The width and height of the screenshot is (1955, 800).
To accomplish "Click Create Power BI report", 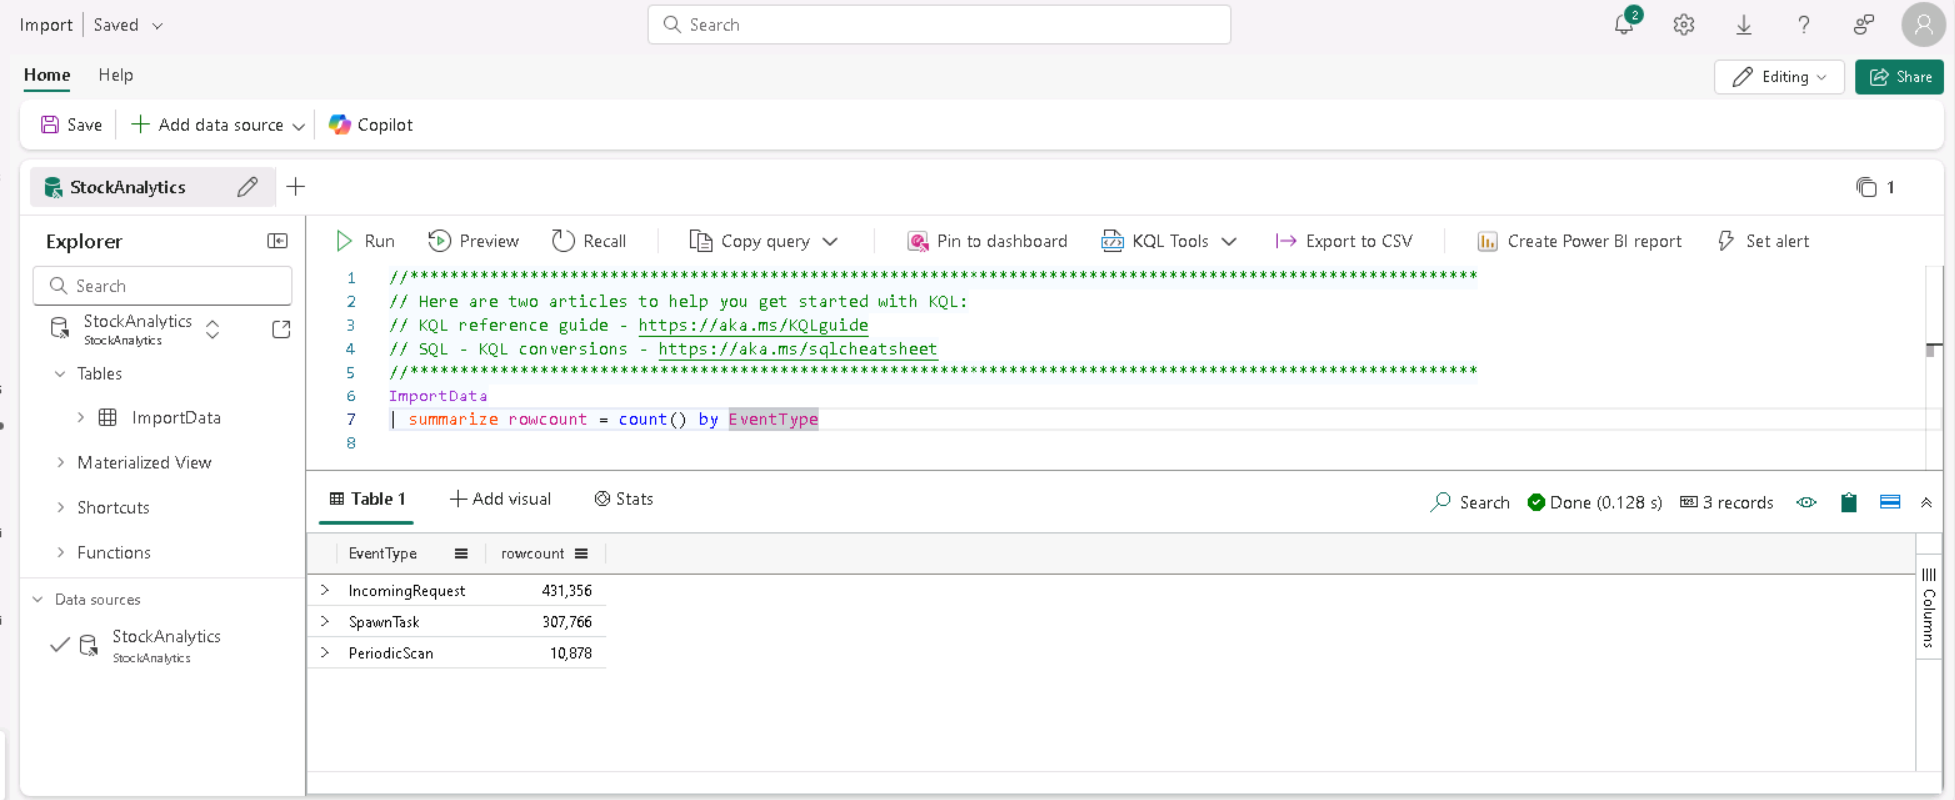I will point(1580,241).
